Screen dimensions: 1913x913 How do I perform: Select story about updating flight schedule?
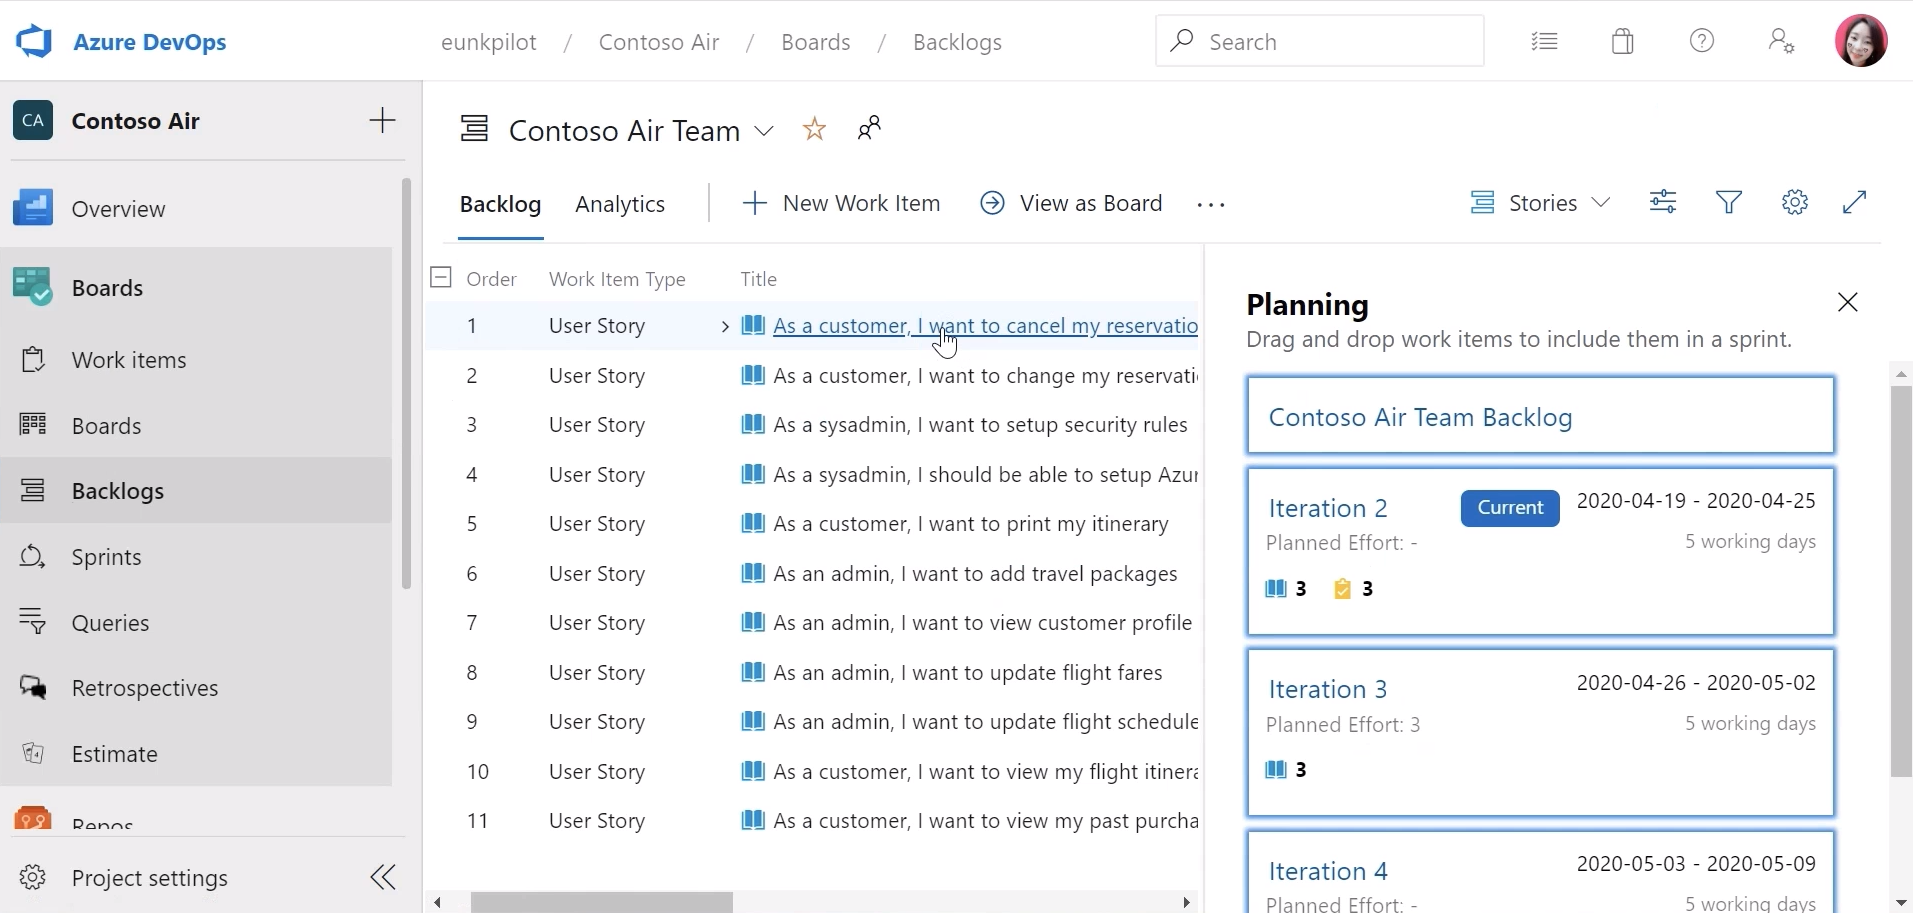pos(985,722)
